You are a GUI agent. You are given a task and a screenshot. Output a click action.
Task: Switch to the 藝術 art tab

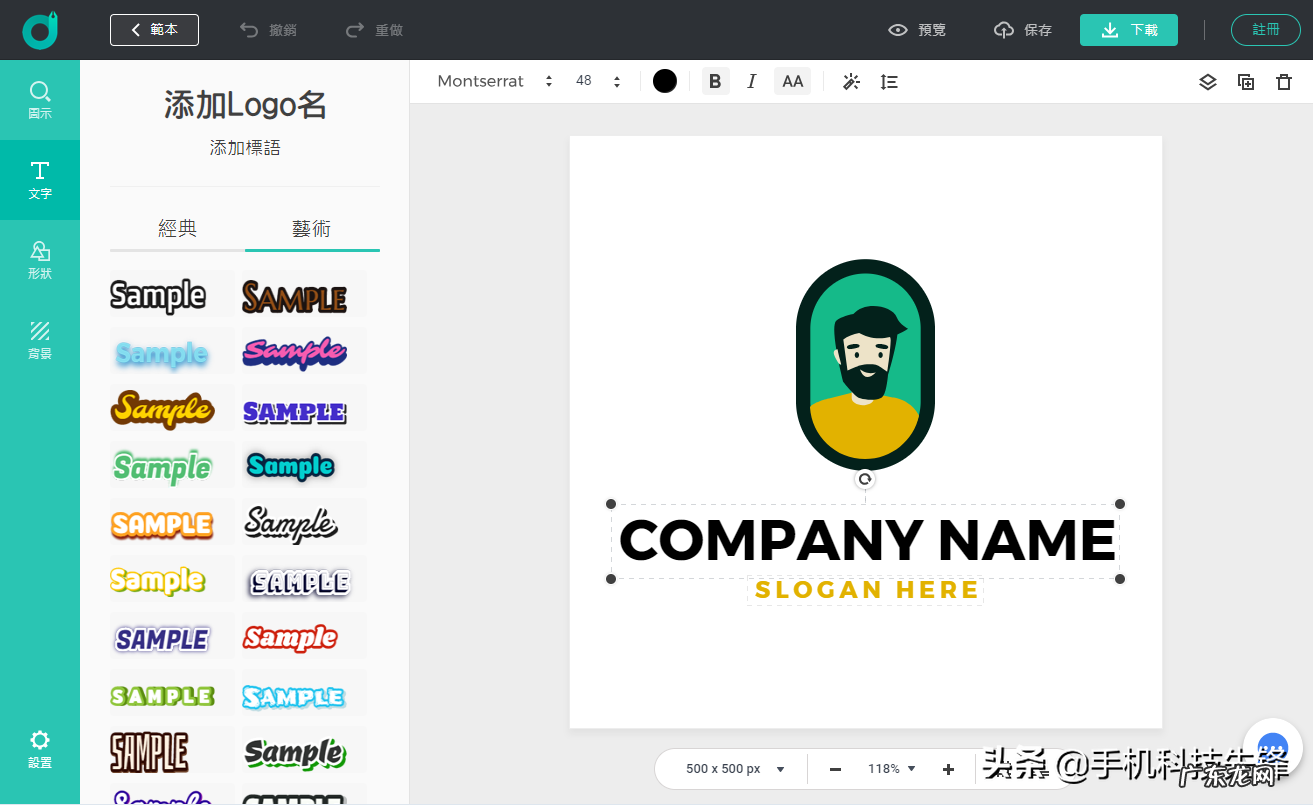pos(312,229)
